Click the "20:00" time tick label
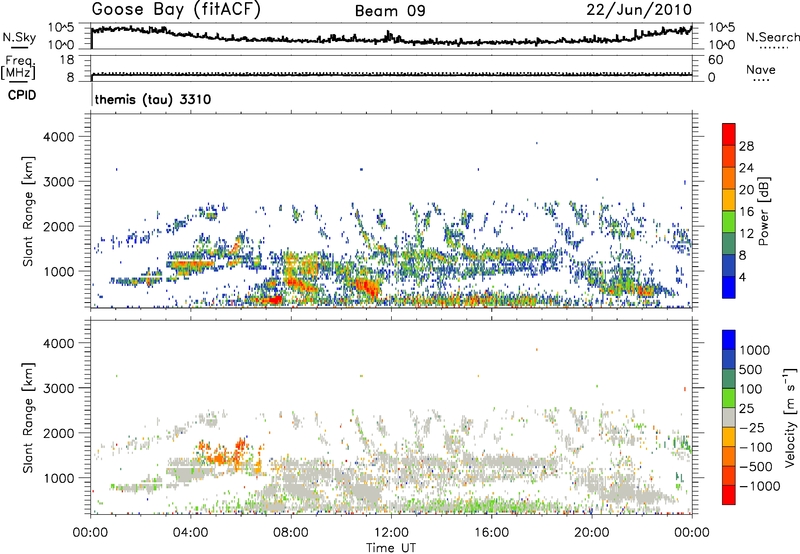 click(592, 533)
